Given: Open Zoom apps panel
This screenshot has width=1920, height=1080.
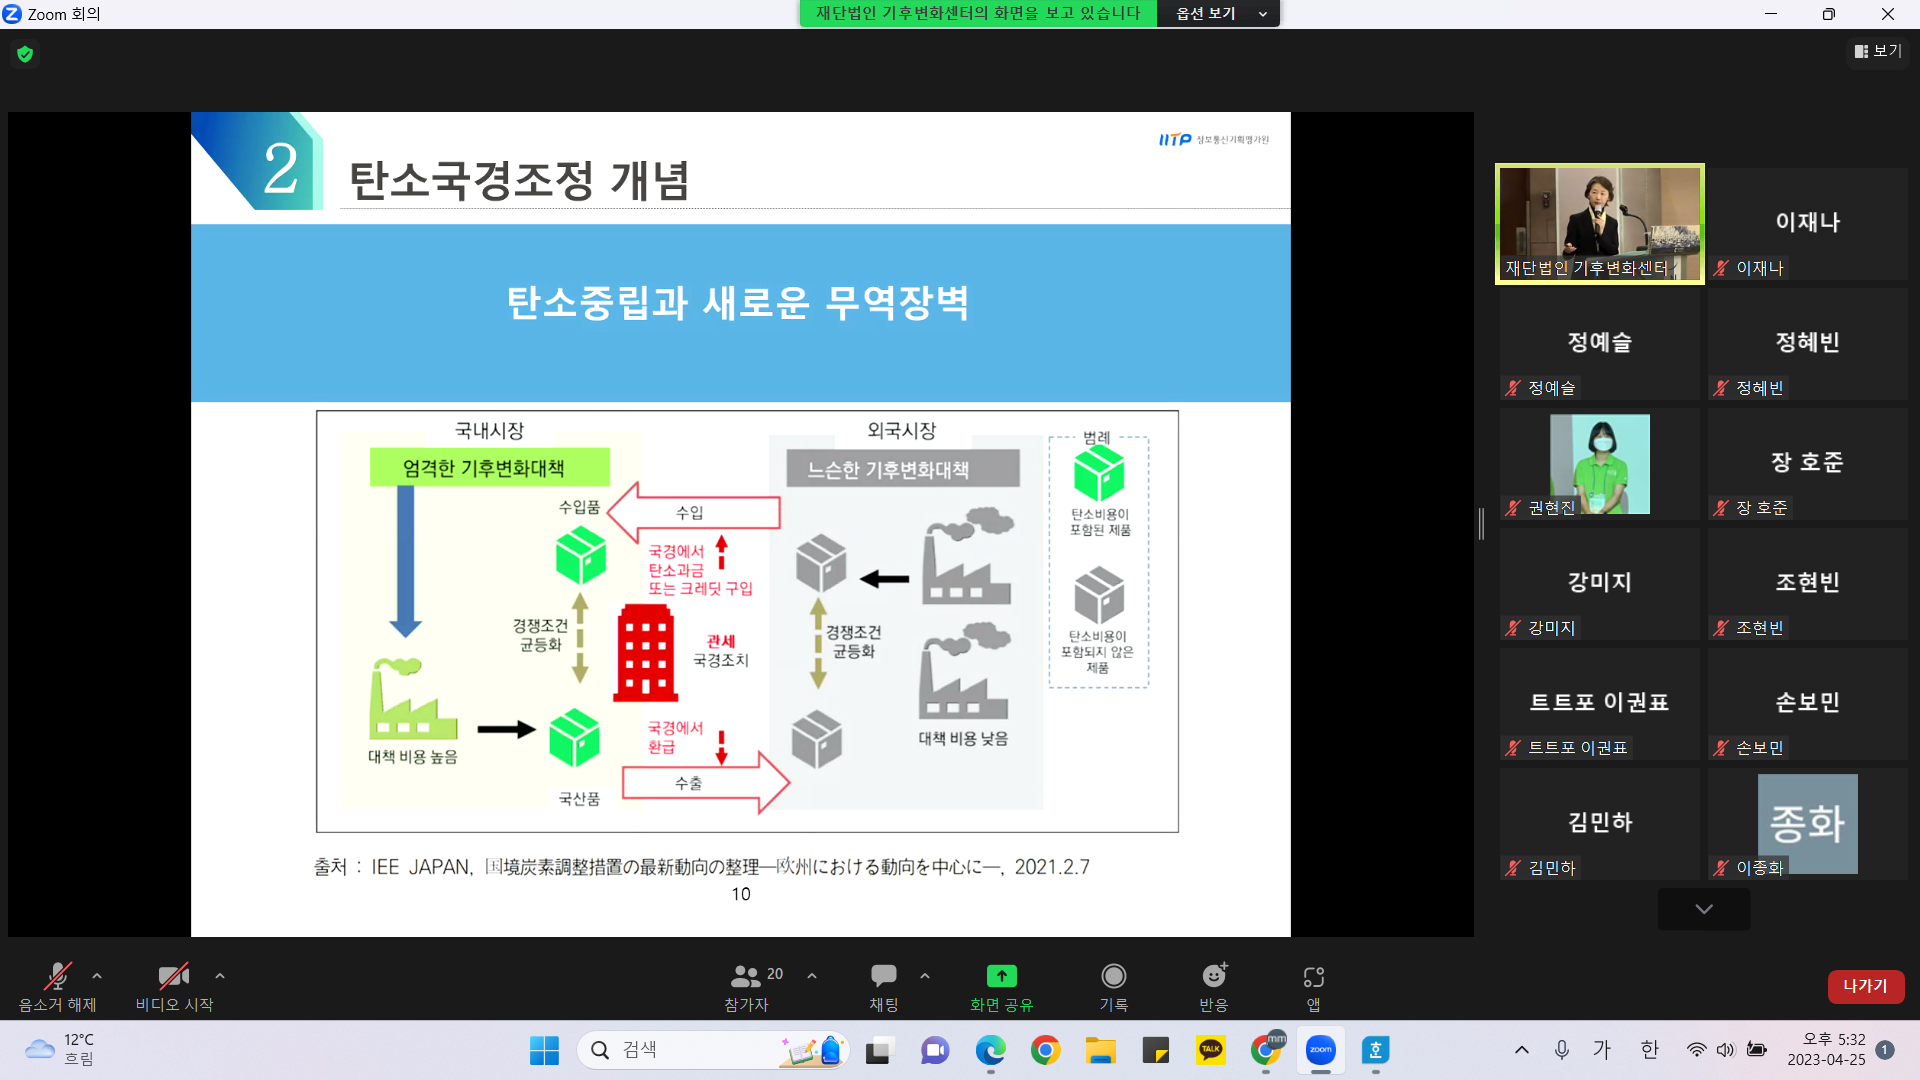Looking at the screenshot, I should tap(1313, 986).
